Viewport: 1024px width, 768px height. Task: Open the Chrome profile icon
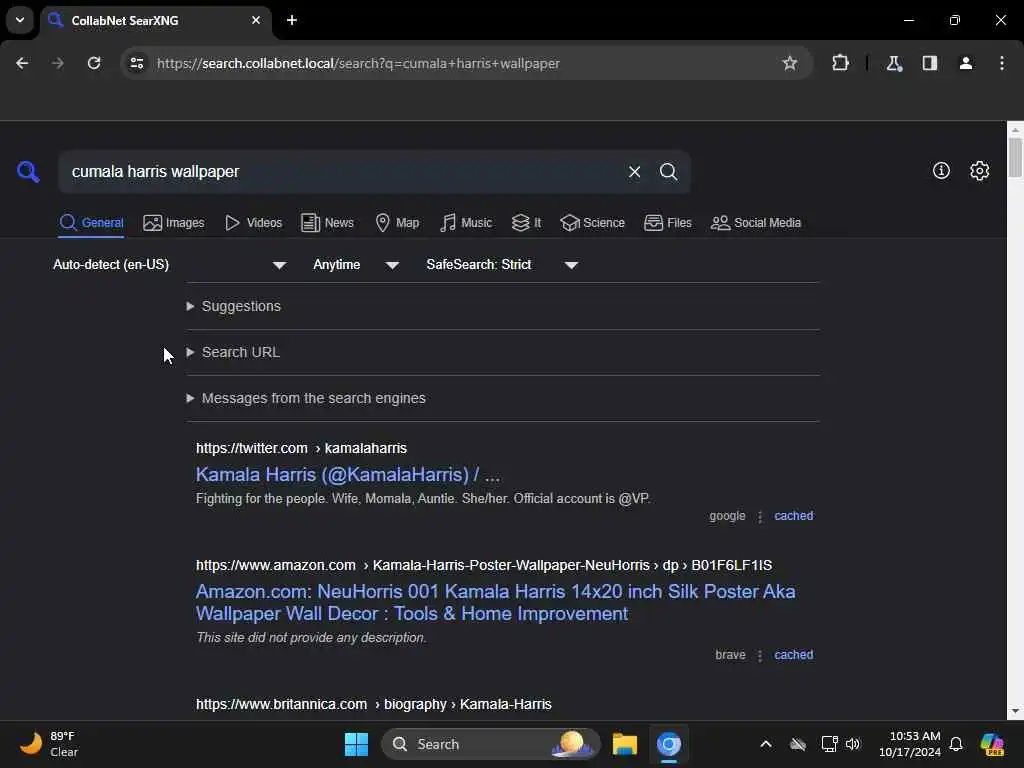pyautogui.click(x=966, y=63)
